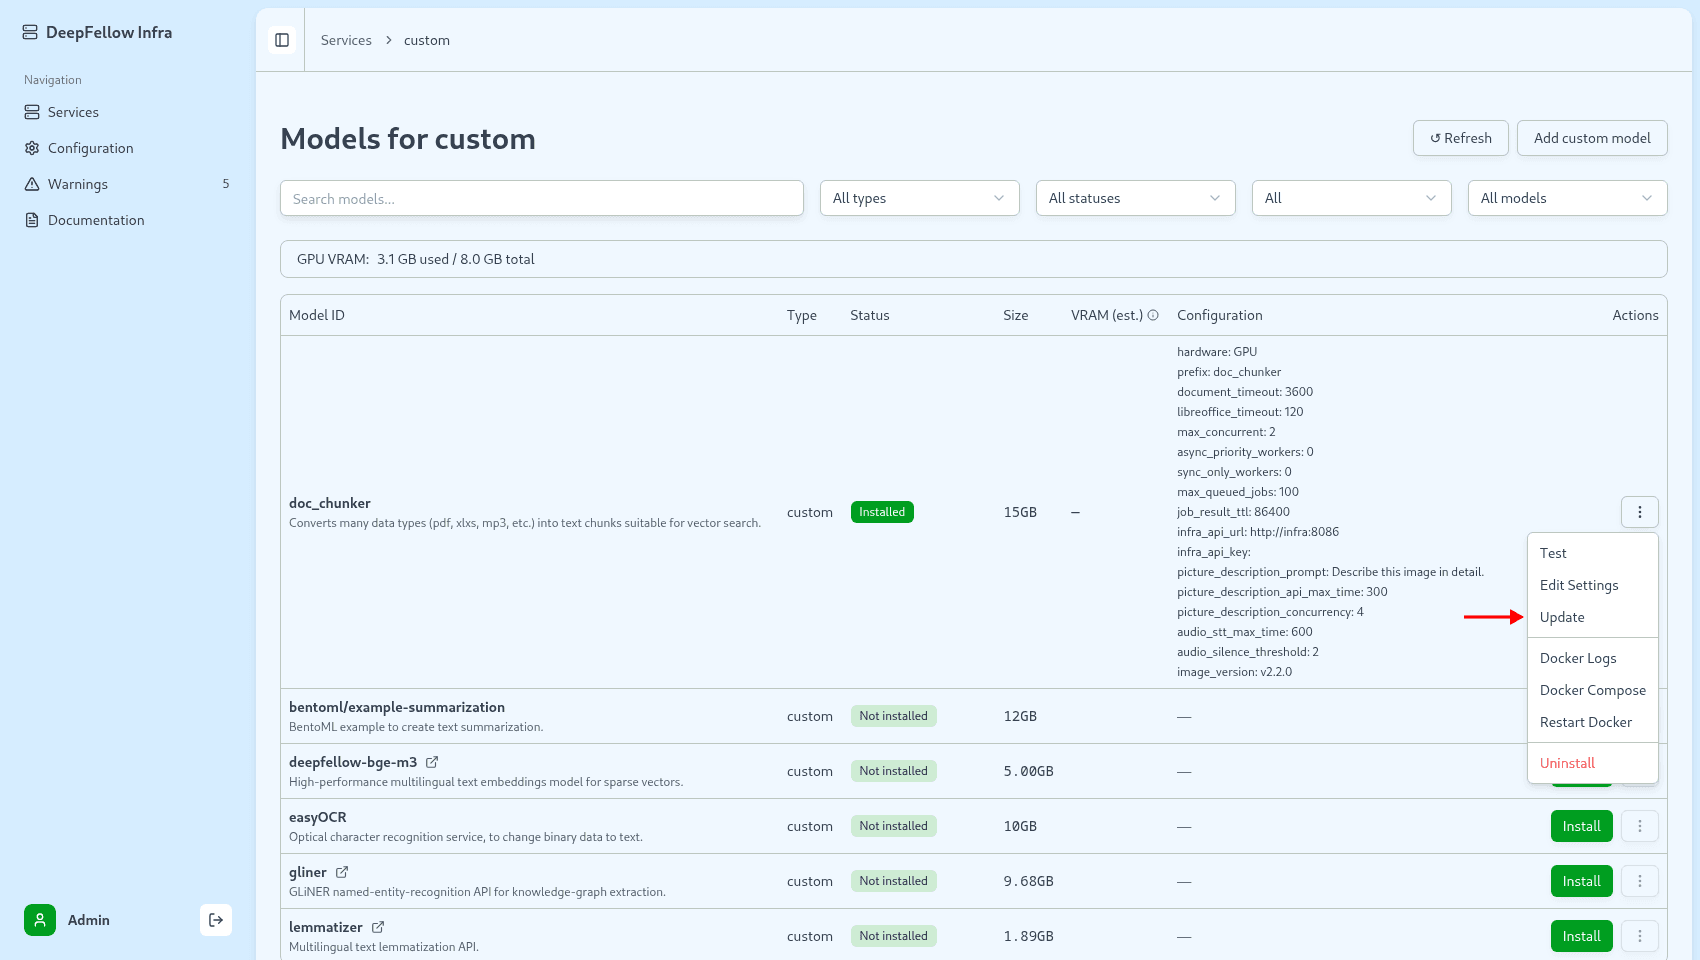
Task: Click the 5.00GB size of deepfellow-bge-m3
Action: (x=1028, y=771)
